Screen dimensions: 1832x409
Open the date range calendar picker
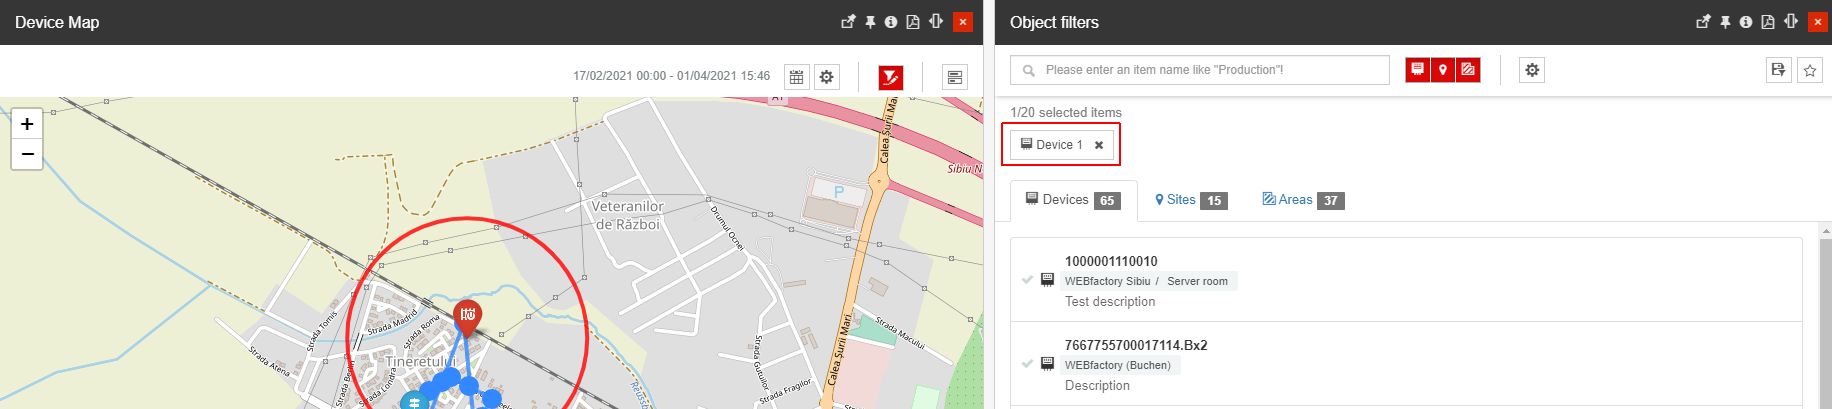(x=796, y=77)
